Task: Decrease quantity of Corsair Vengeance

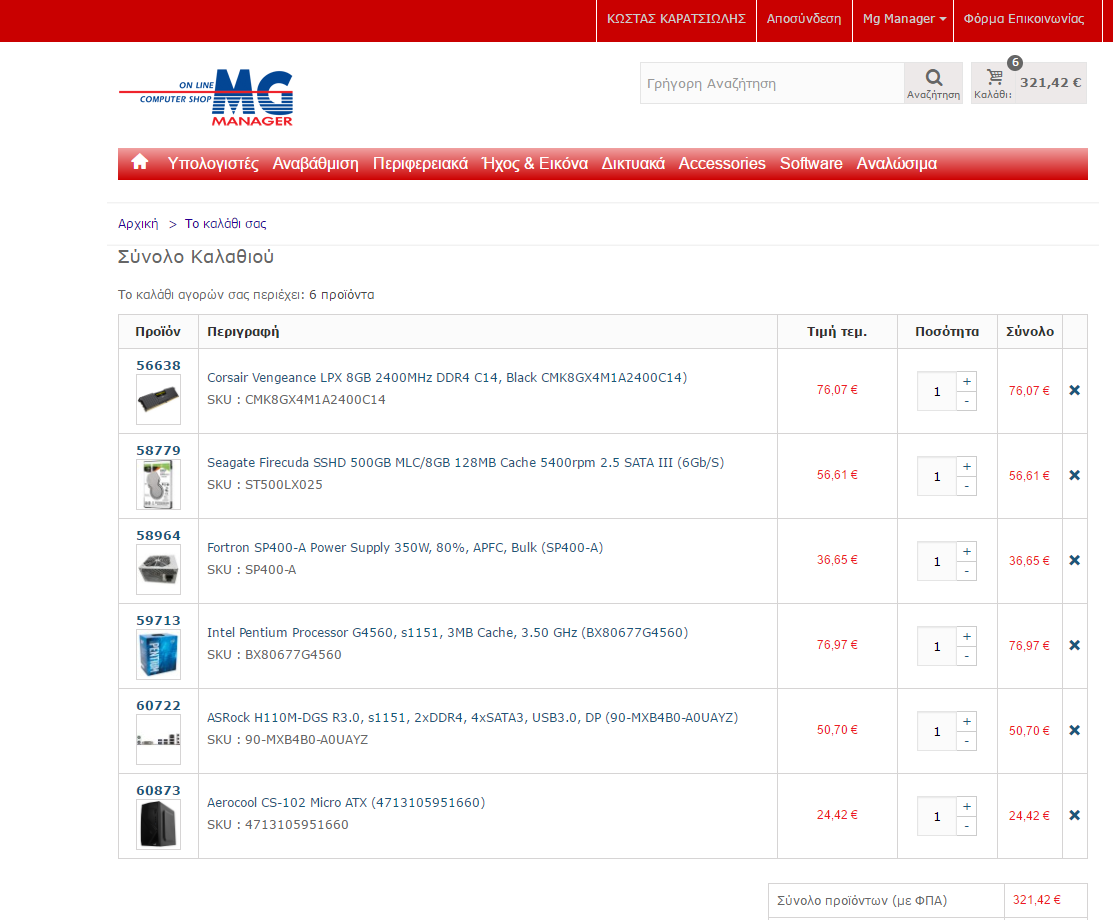Action: (x=966, y=401)
